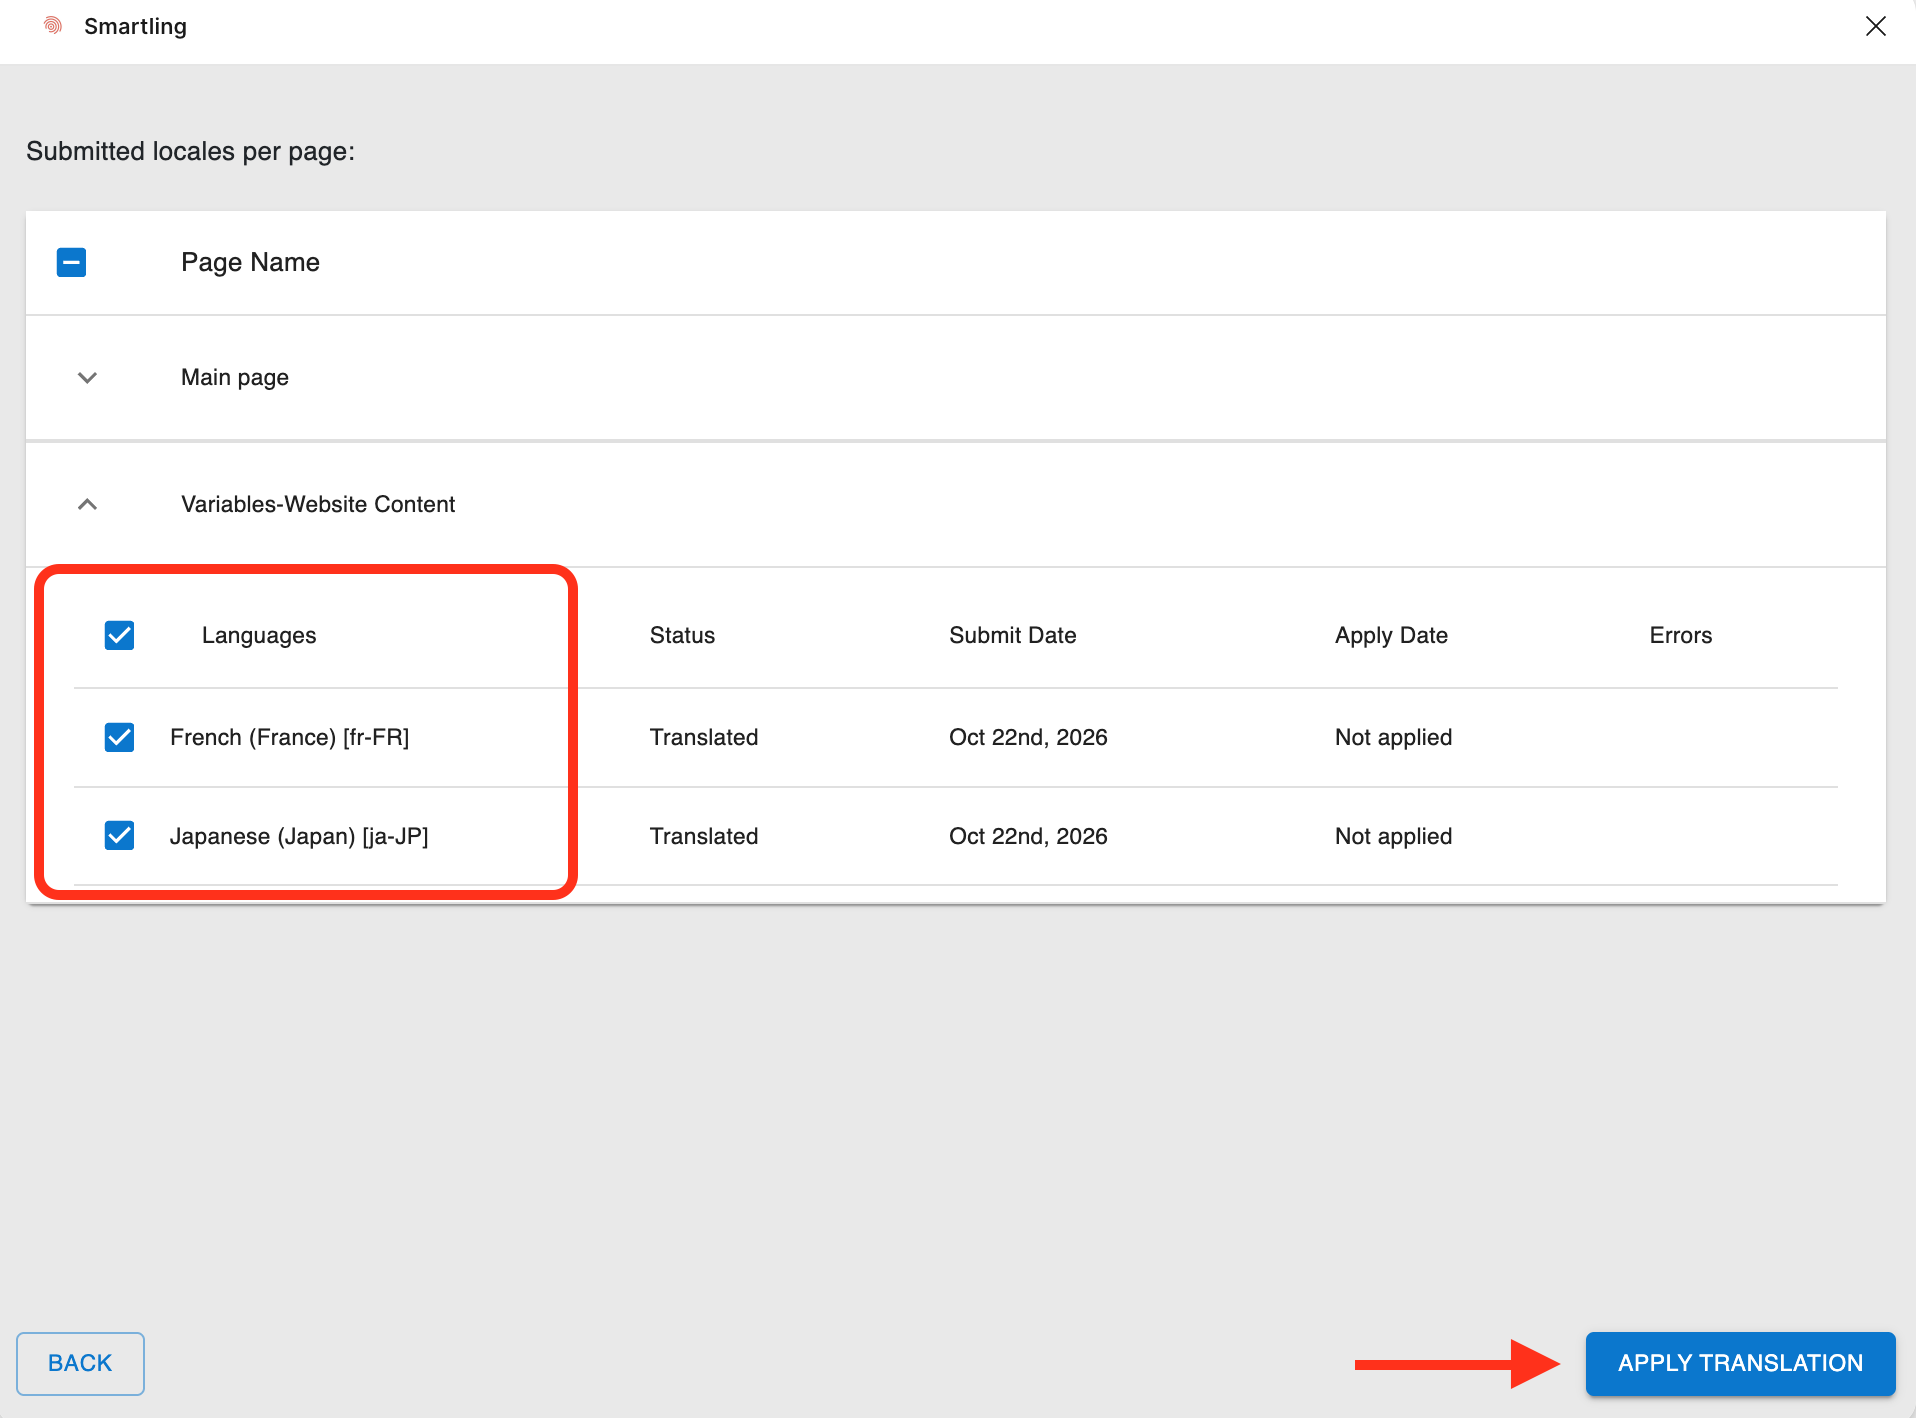Toggle the Languages header checkbox
Screen dimensions: 1916x1418
tap(119, 635)
